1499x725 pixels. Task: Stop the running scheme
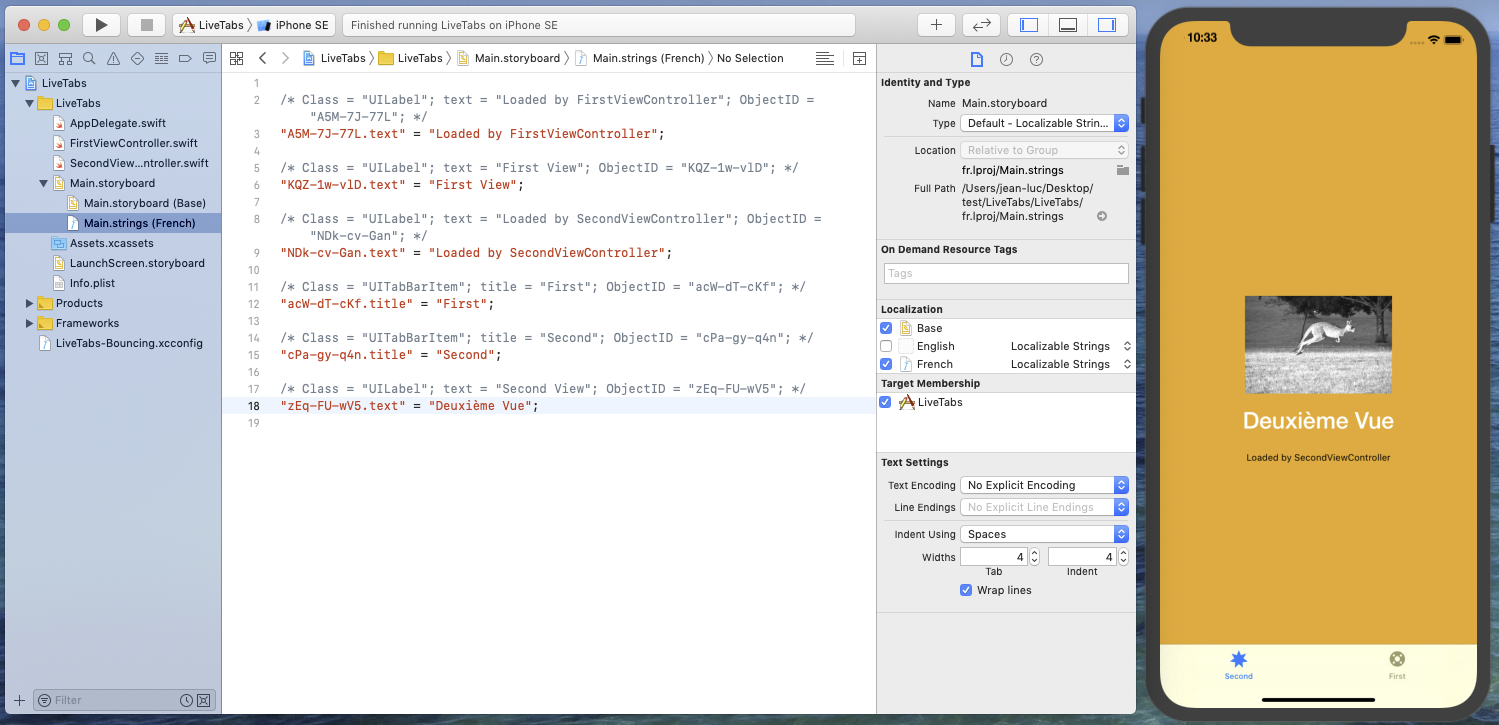tap(146, 25)
